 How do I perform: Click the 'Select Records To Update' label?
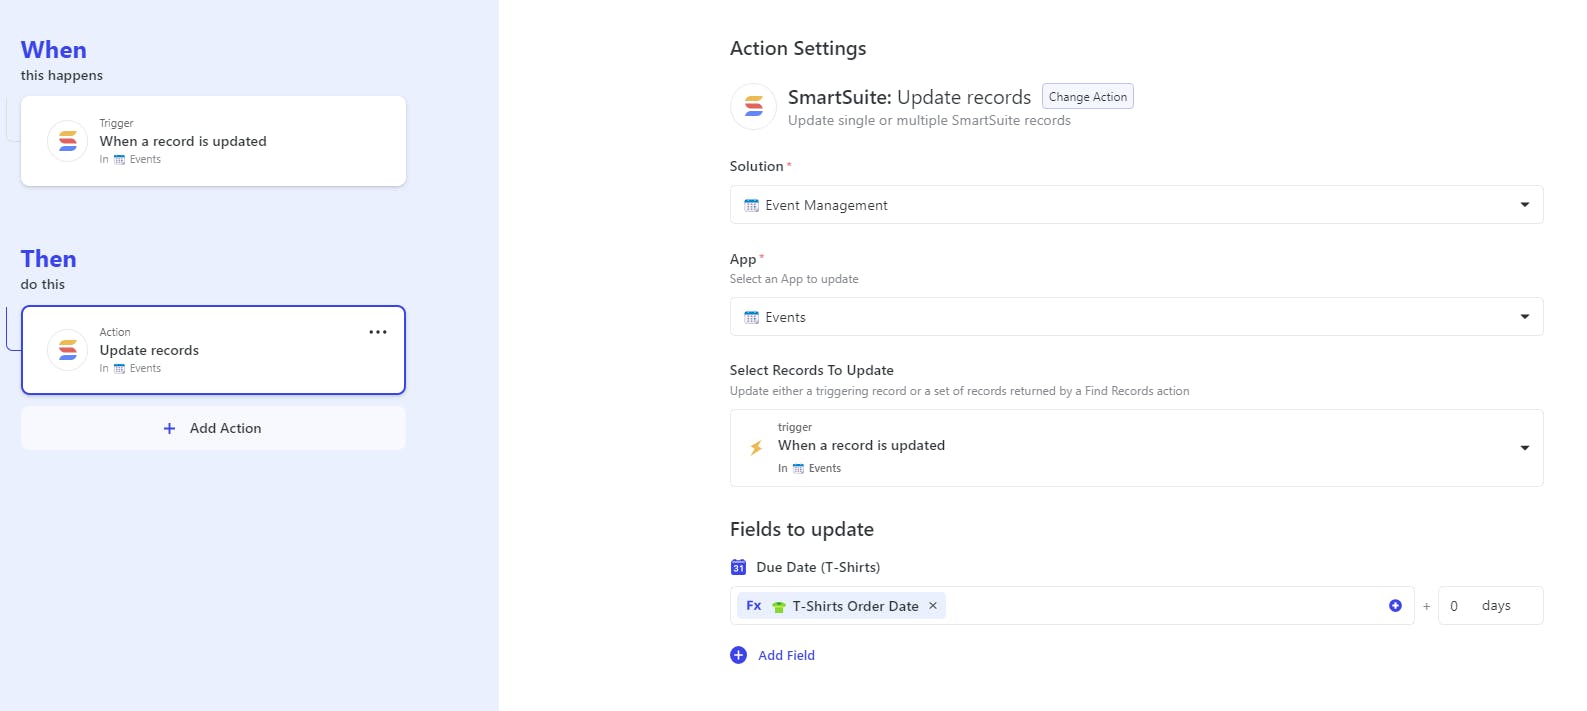click(x=812, y=370)
